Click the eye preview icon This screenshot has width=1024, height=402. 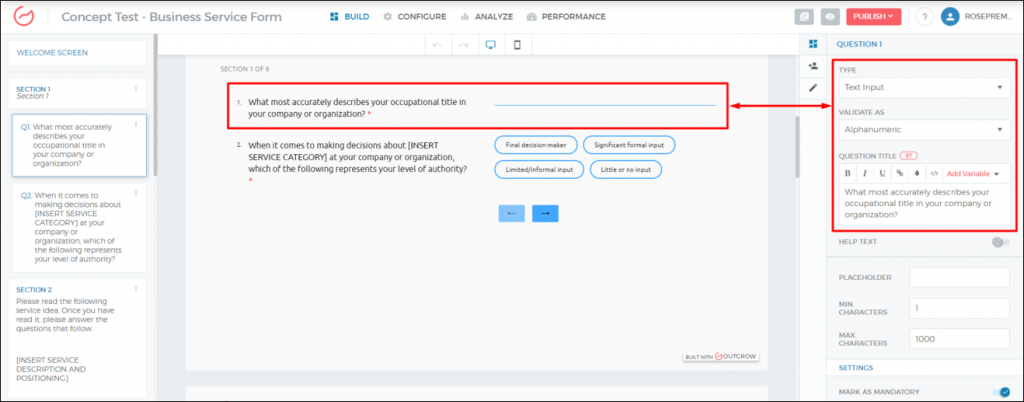(830, 17)
